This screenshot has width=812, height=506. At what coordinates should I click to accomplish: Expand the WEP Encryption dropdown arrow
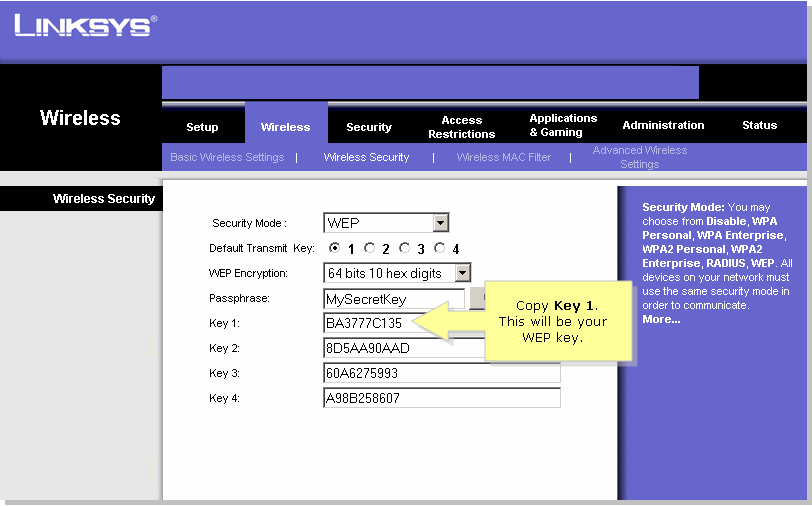(462, 272)
